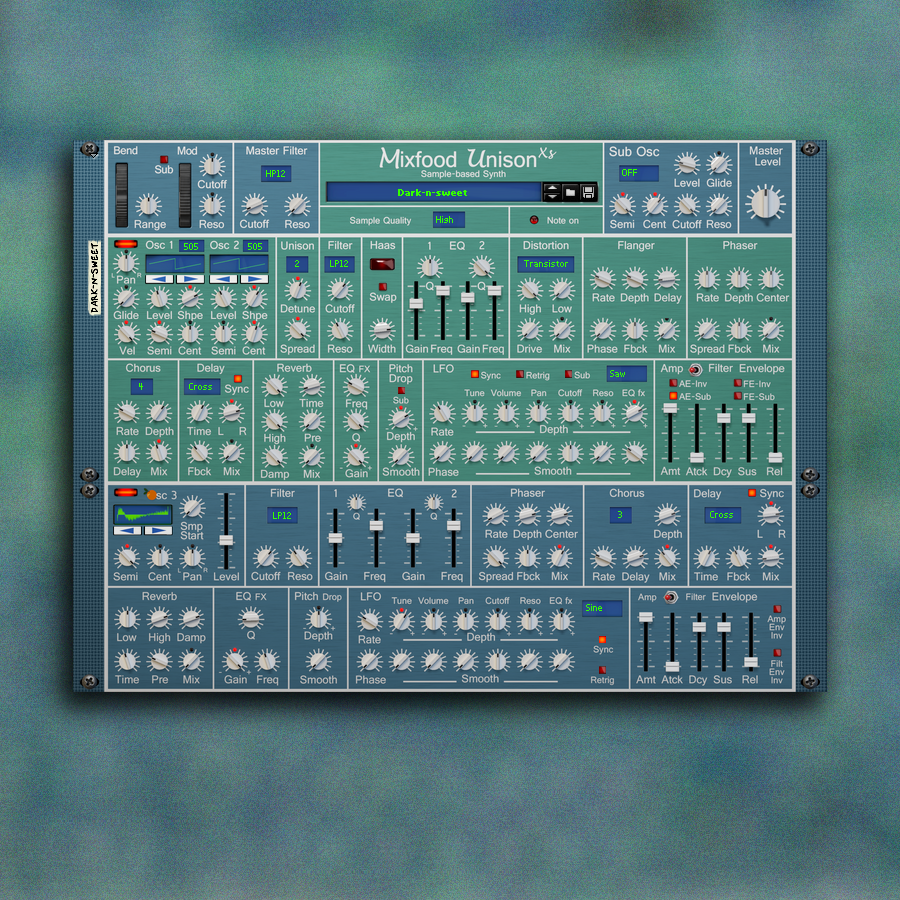Step through patches with the up/down arrows
This screenshot has width=900, height=900.
pos(552,192)
